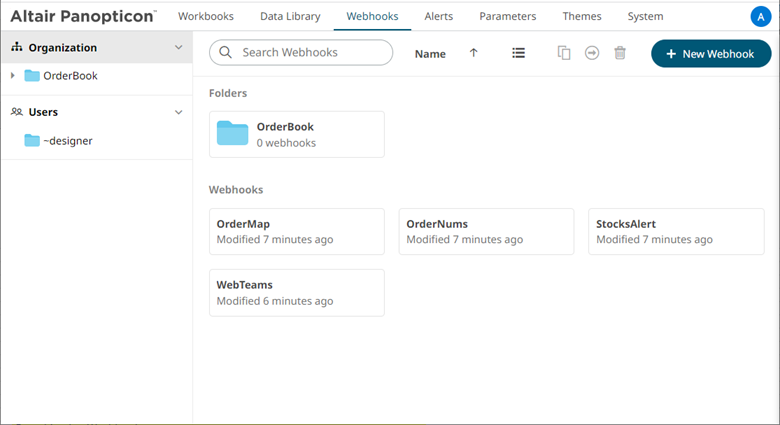
Task: Collapse the Users section
Action: coord(179,112)
